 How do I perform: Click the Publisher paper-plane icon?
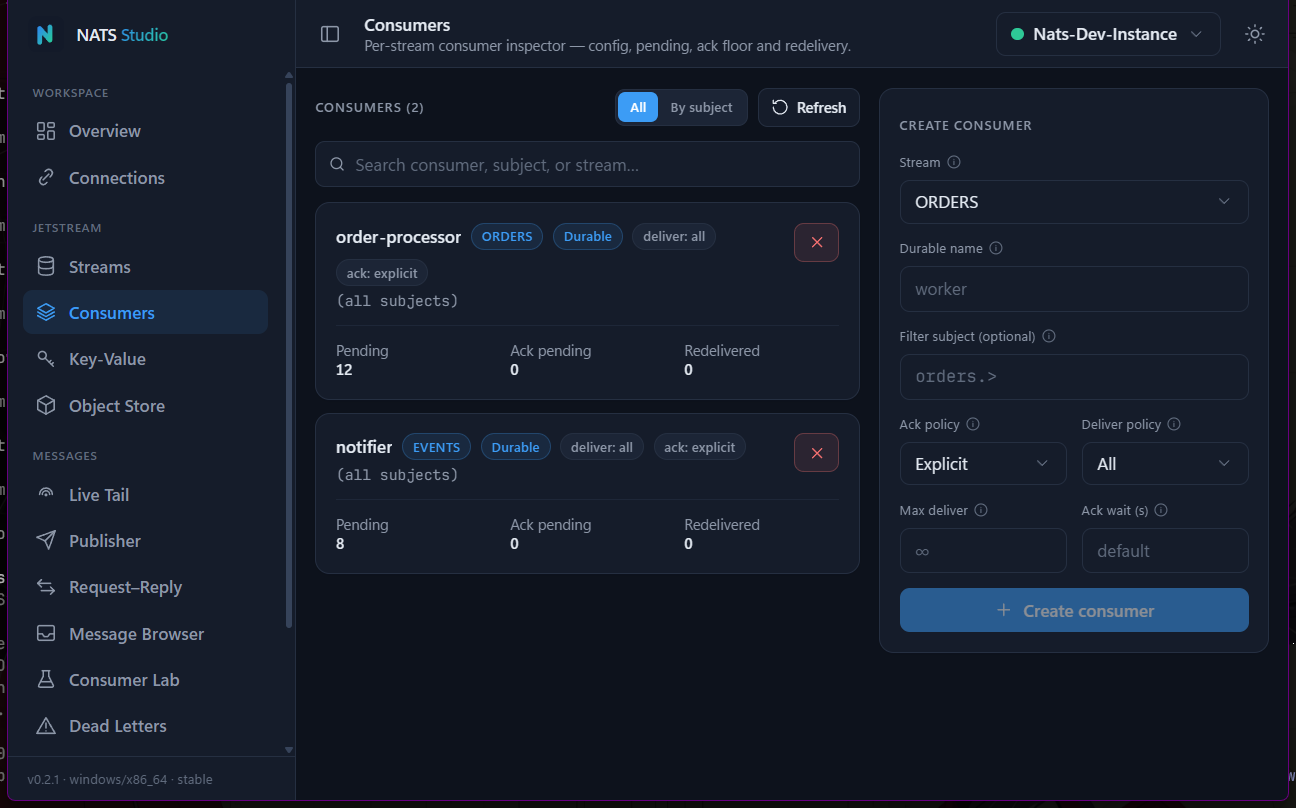46,541
